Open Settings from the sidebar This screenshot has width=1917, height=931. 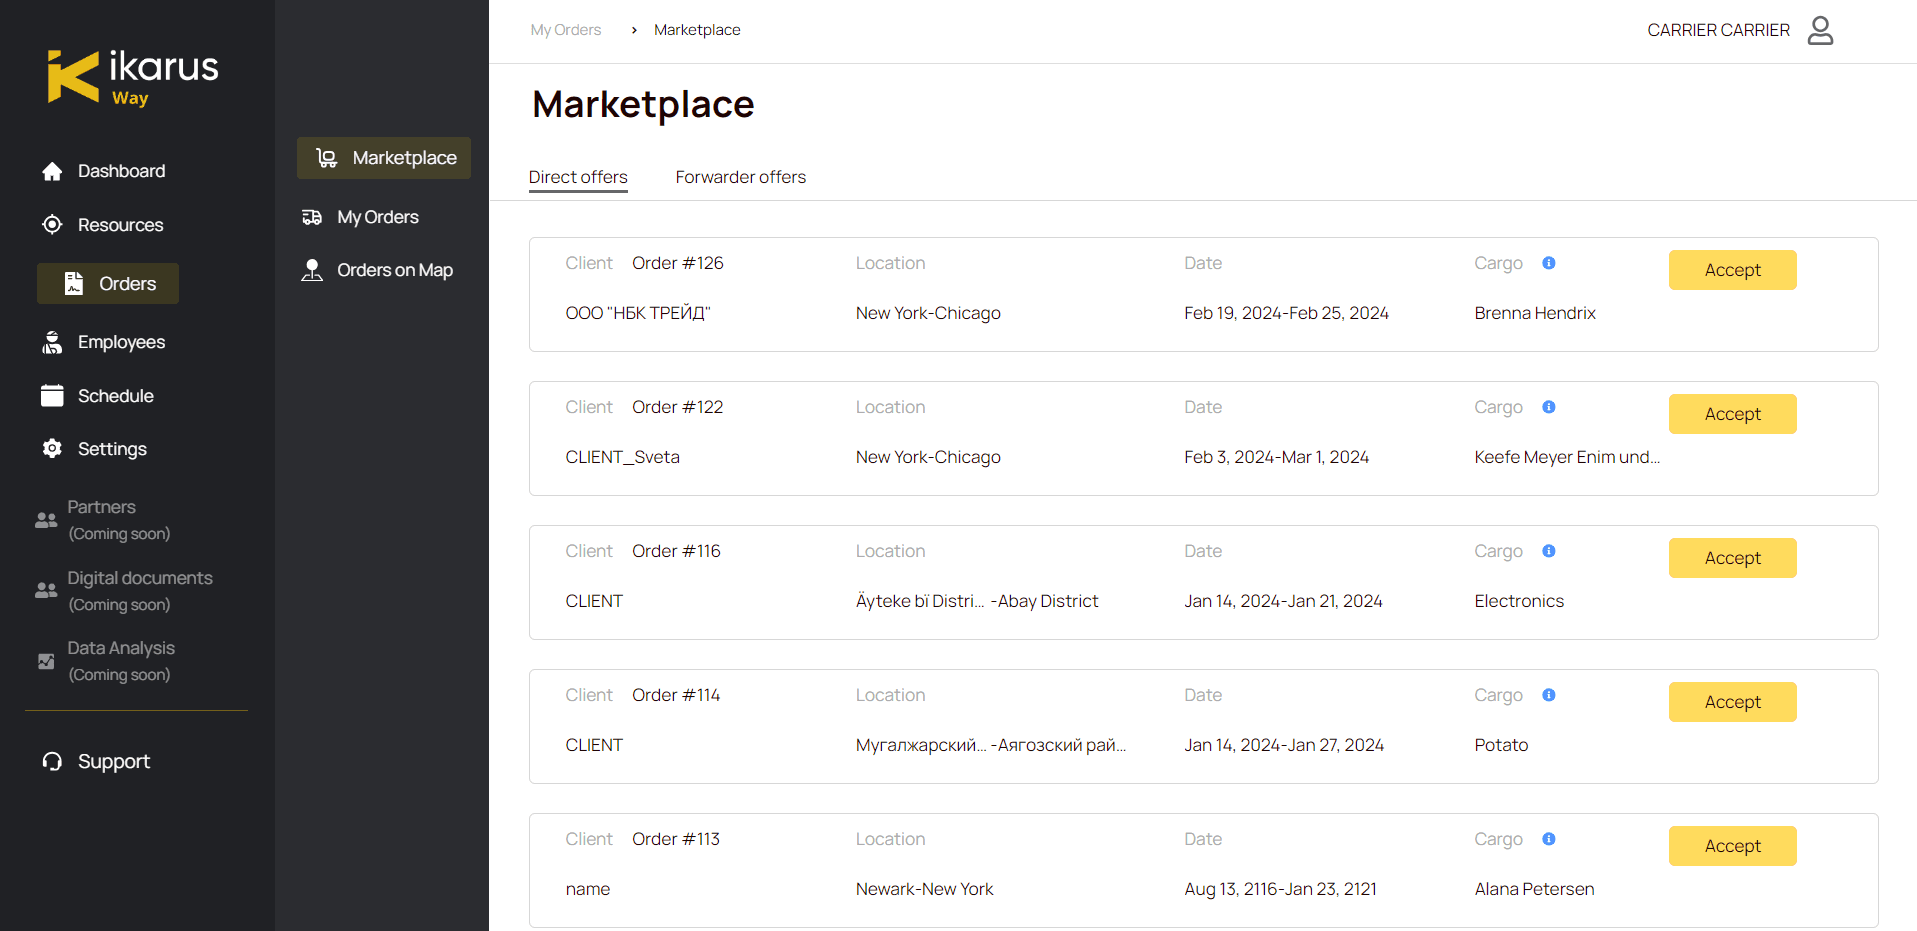[95, 449]
